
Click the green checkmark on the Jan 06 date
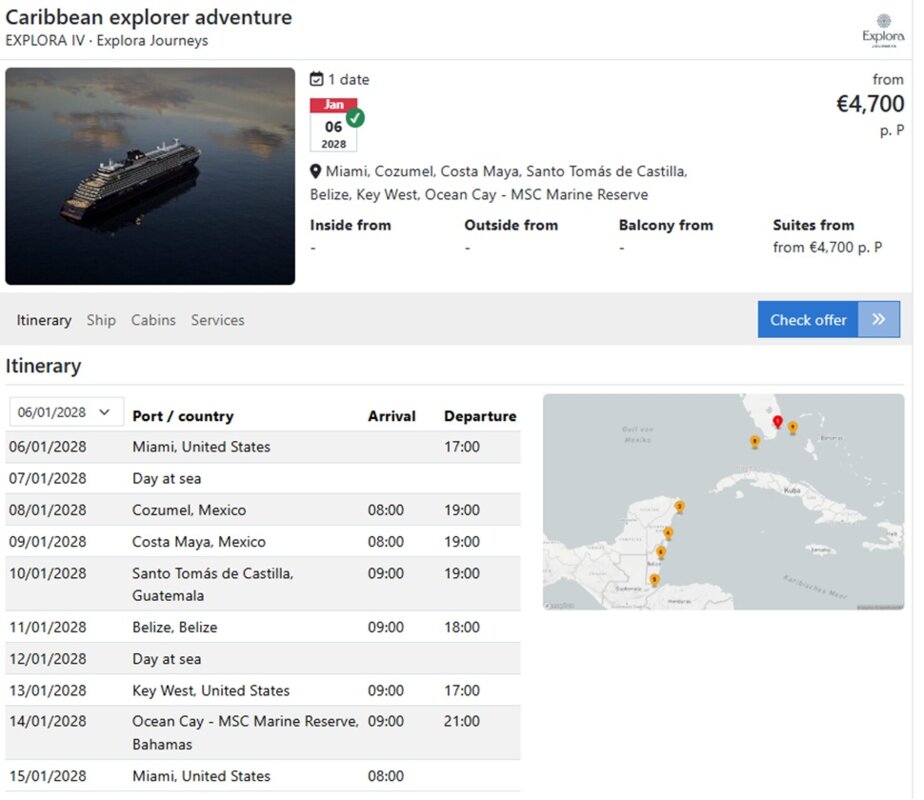355,118
